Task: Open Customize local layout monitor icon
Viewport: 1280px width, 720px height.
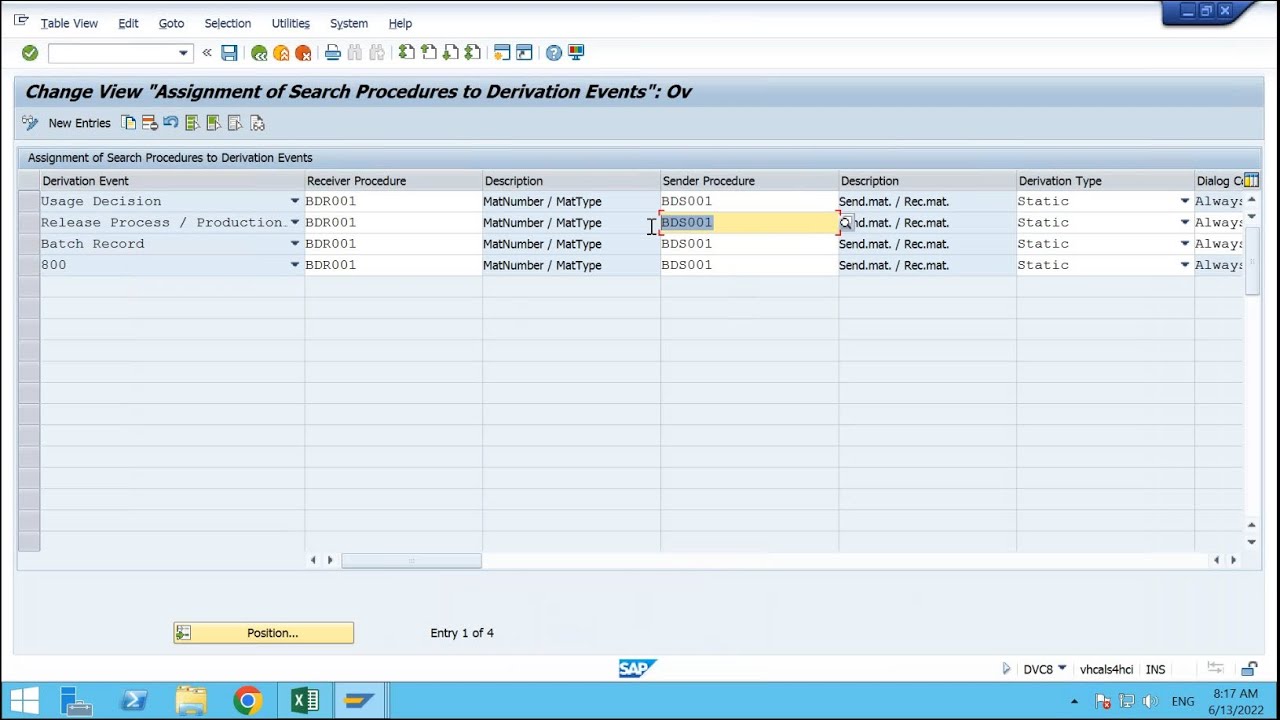Action: 576,53
